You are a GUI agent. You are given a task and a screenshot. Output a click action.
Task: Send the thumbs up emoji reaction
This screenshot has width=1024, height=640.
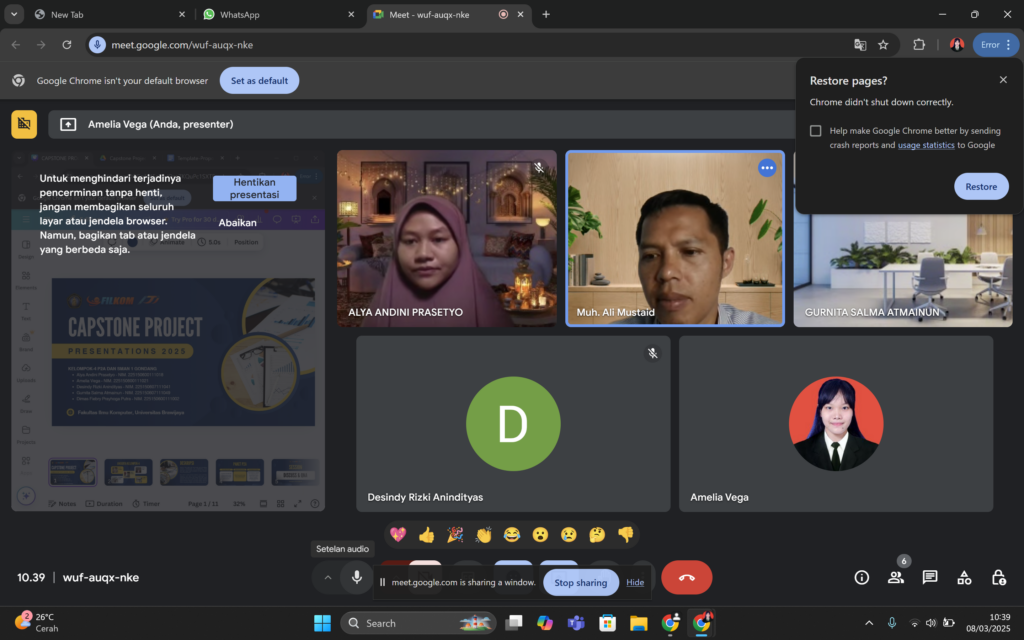[427, 535]
